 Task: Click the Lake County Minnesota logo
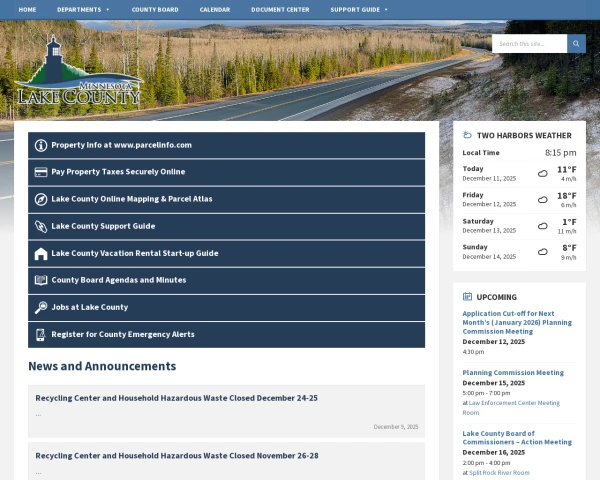click(x=79, y=76)
